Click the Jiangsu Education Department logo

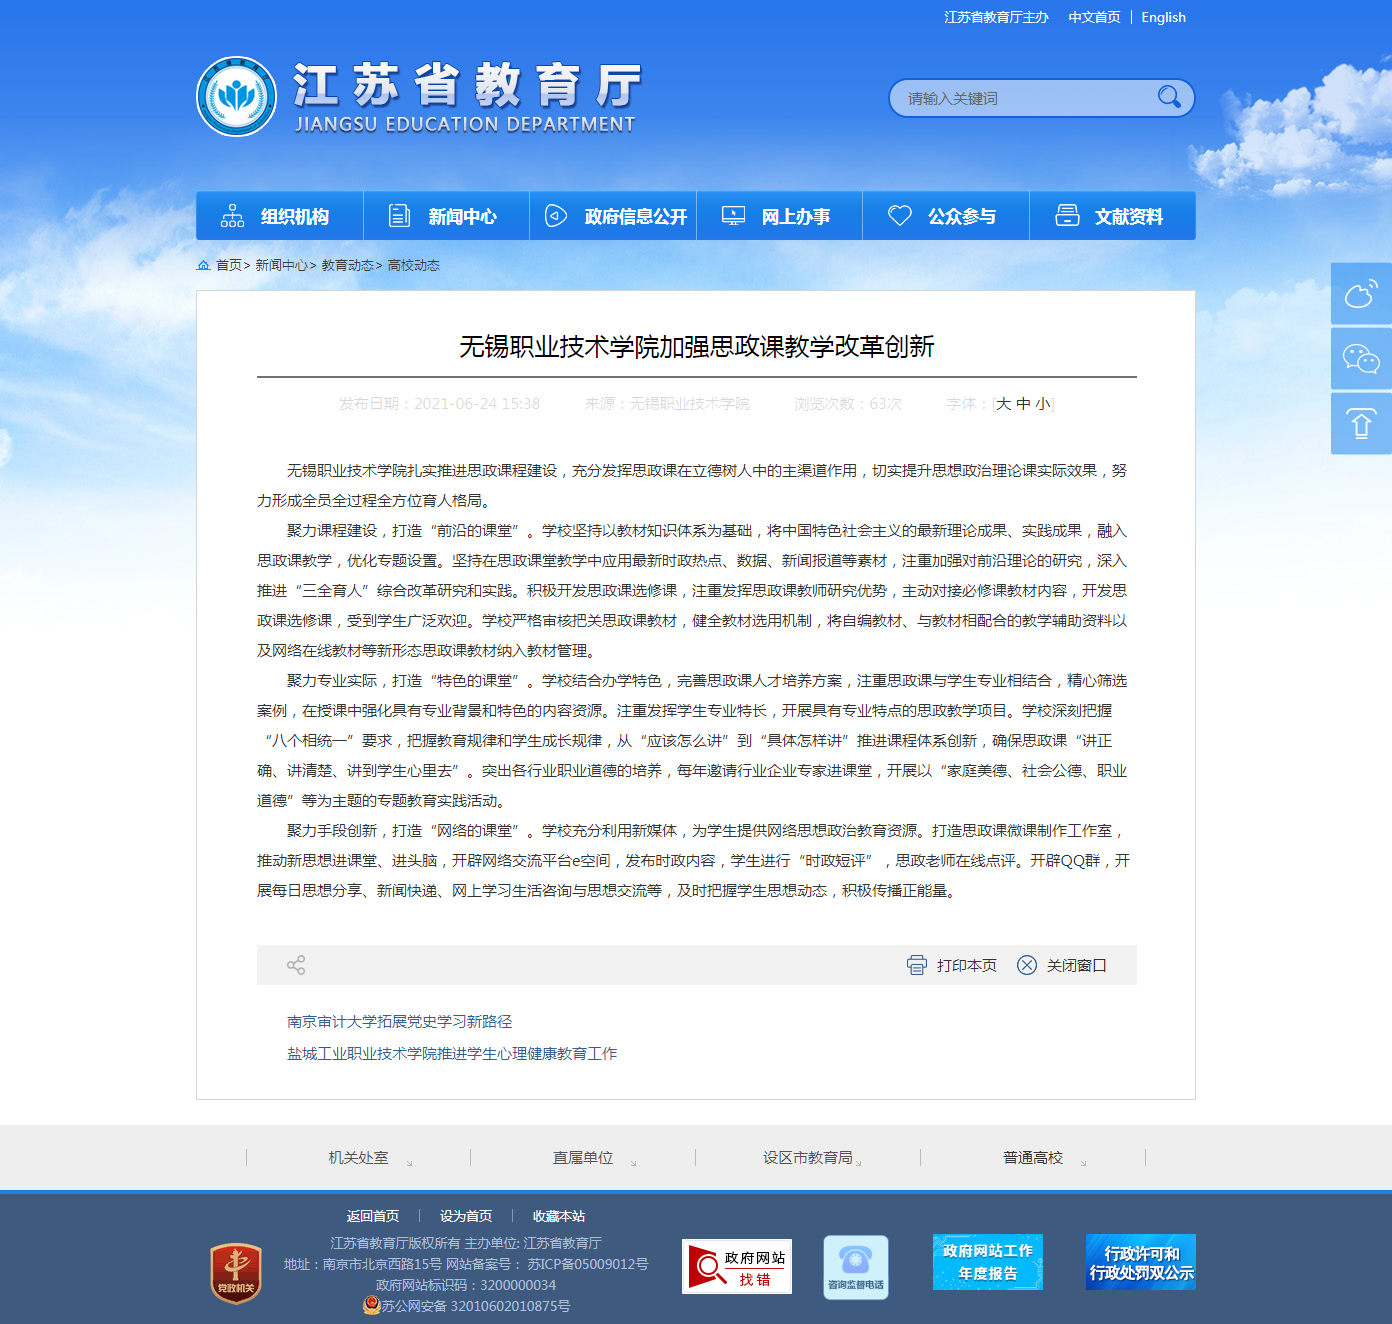(x=237, y=97)
